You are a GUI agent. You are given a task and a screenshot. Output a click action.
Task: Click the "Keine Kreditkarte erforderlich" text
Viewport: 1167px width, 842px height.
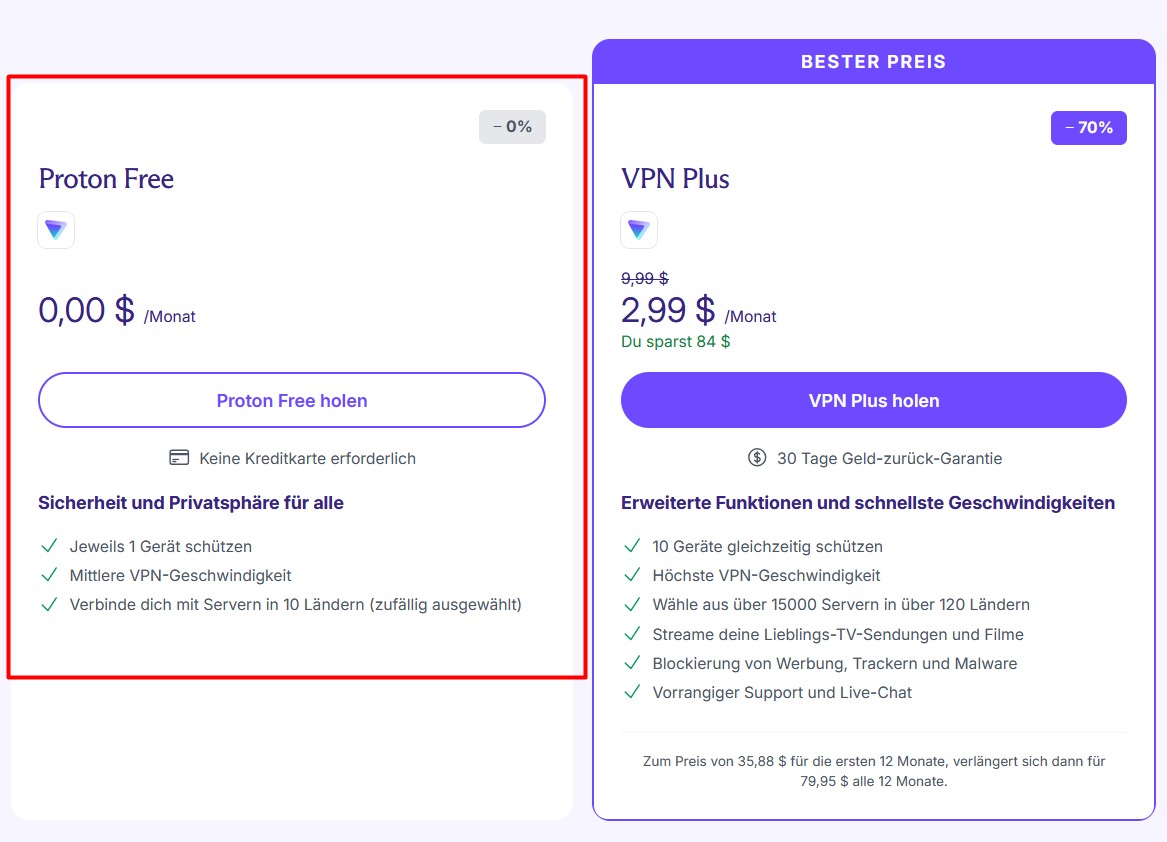(x=307, y=458)
